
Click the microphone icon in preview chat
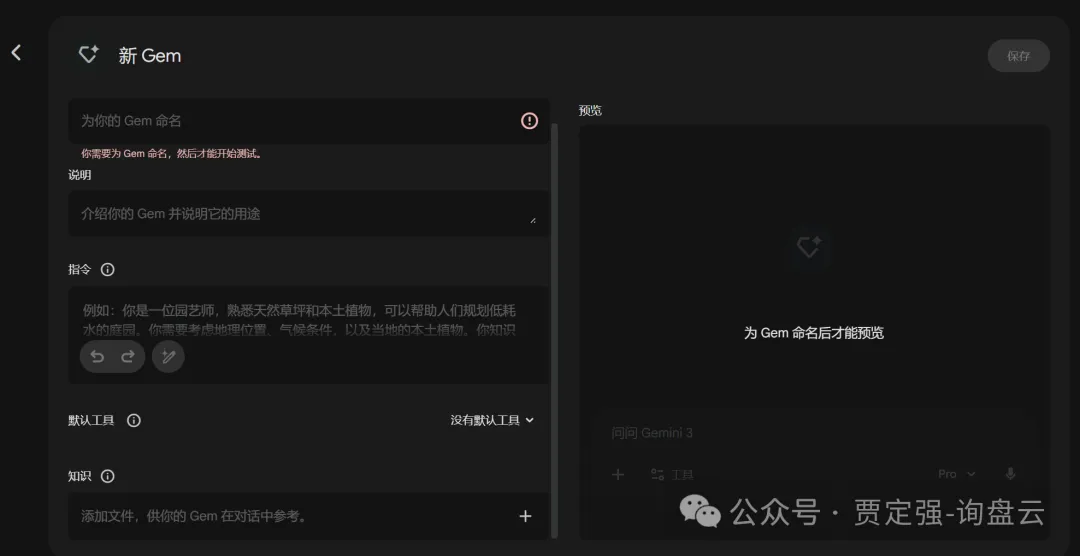(x=1010, y=474)
